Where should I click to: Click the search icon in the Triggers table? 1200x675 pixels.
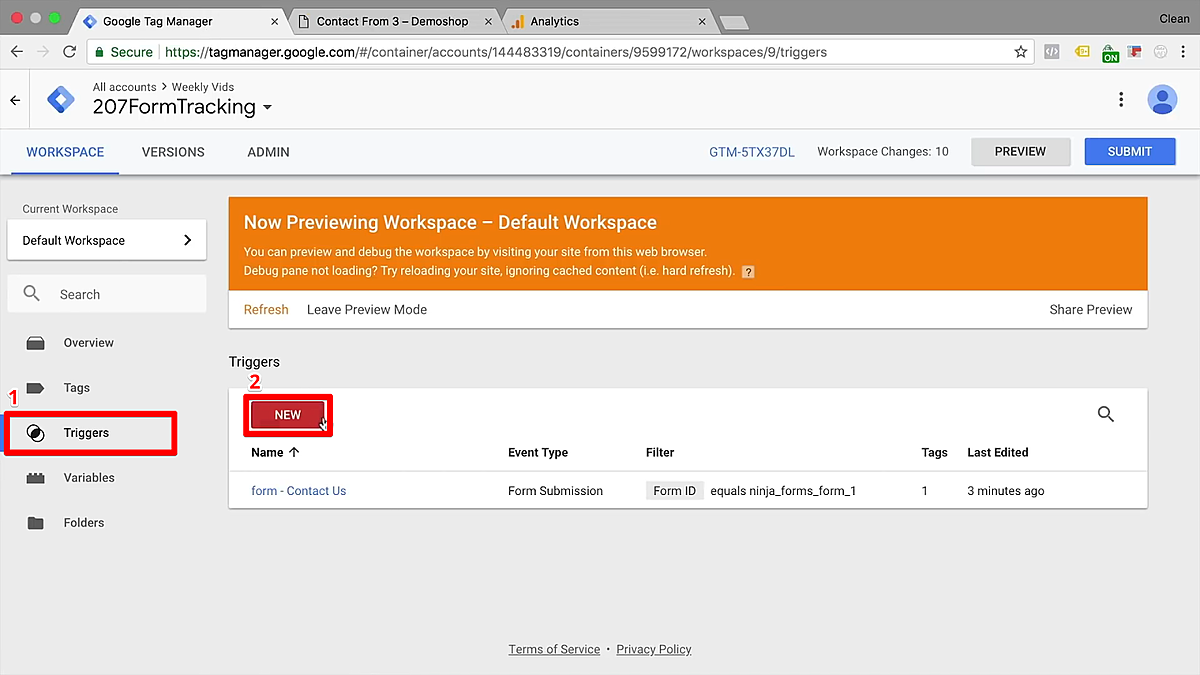click(1106, 414)
